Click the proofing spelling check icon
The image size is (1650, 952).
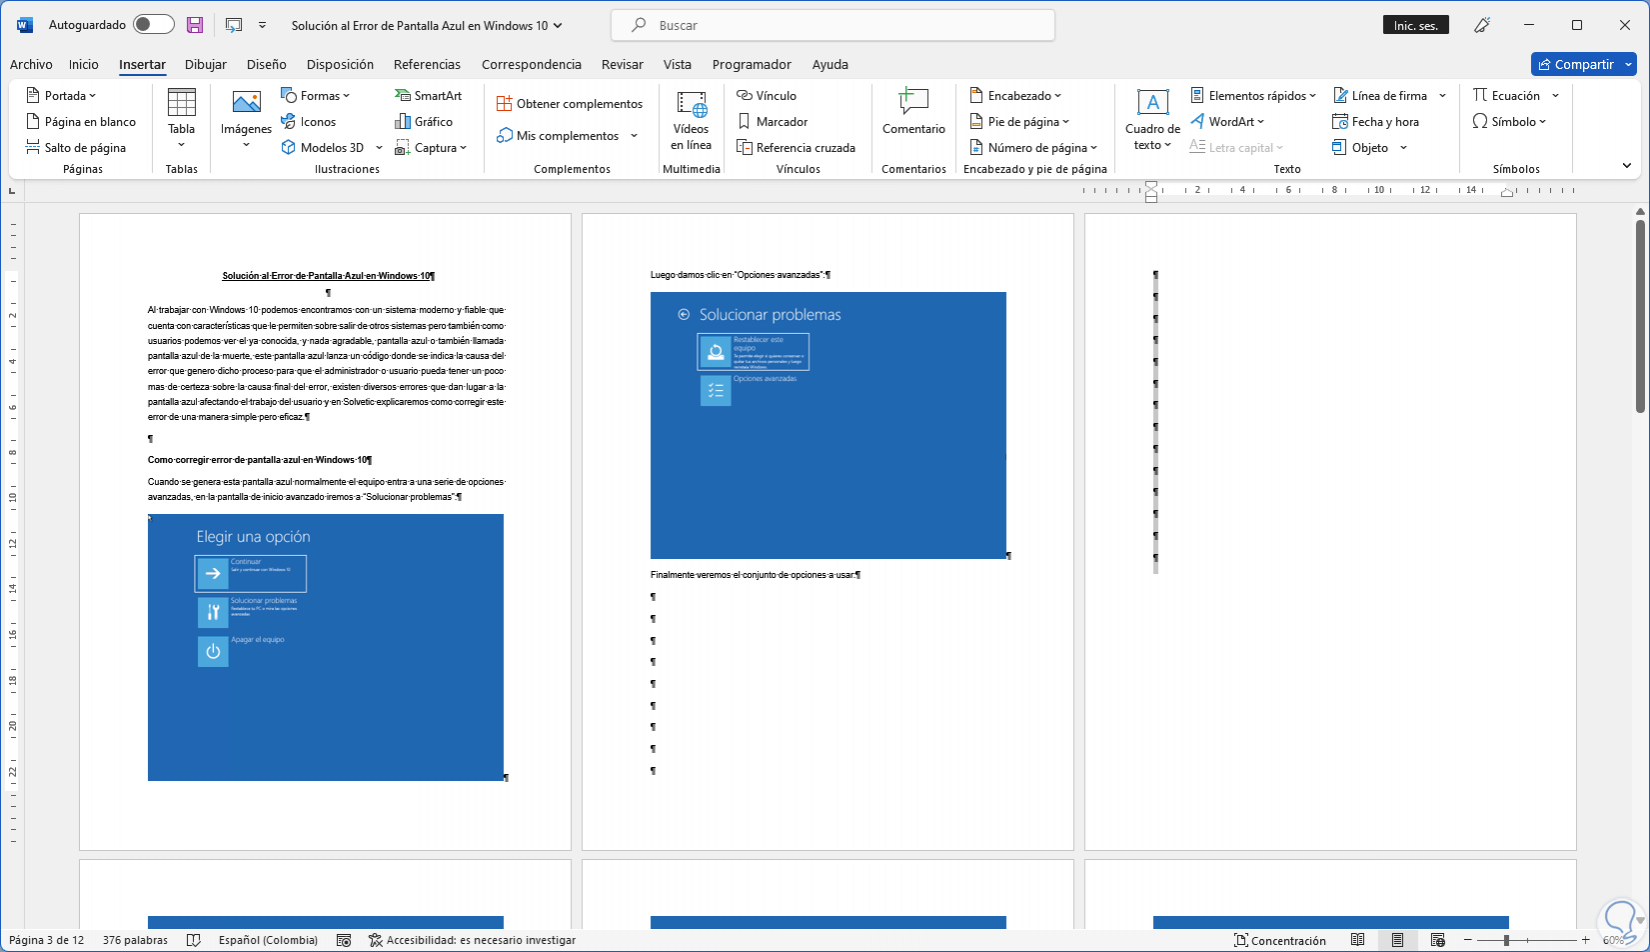pos(194,940)
